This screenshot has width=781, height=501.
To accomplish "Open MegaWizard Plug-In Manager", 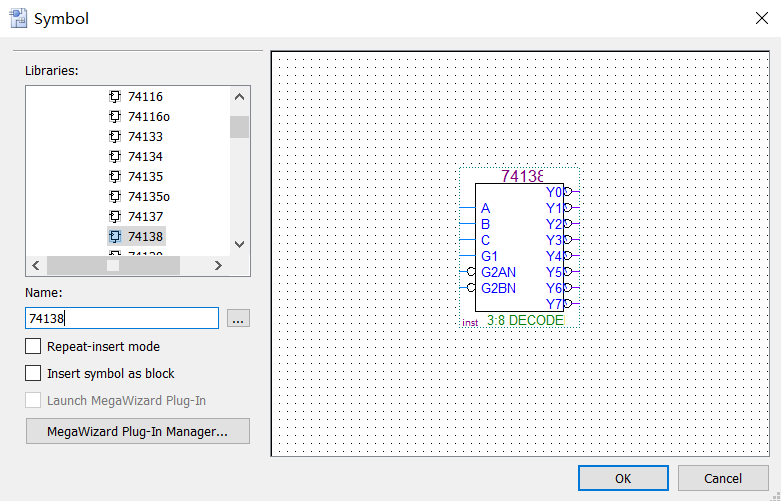I will [137, 432].
